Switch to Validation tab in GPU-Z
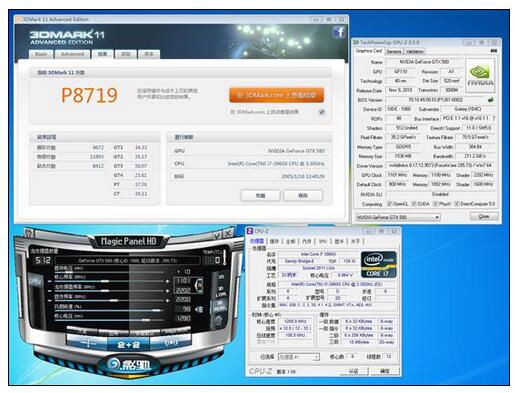515x393 pixels. click(x=415, y=51)
